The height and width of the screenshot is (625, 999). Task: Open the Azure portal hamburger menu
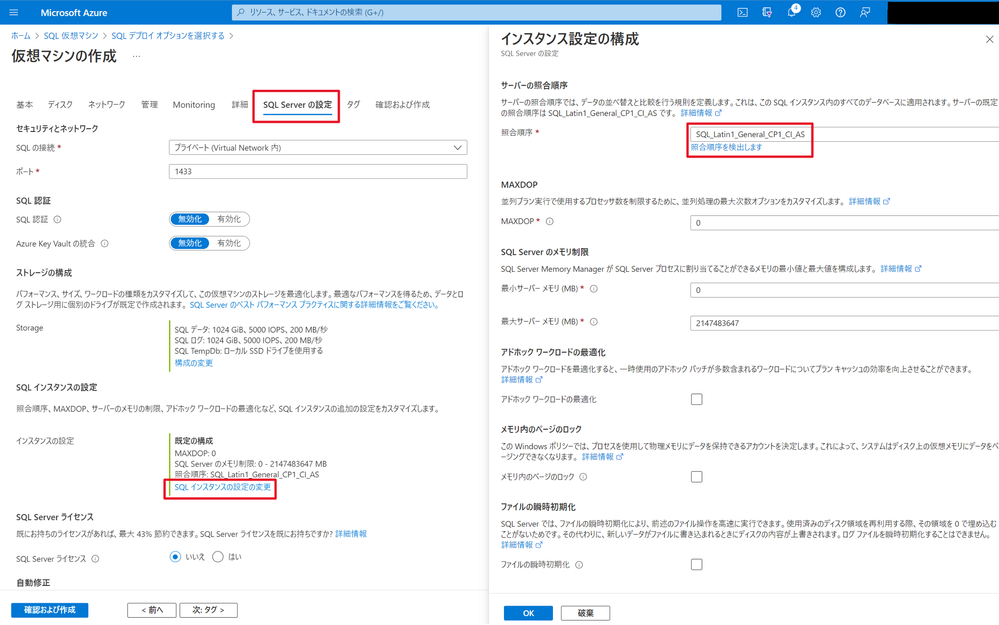click(x=13, y=12)
